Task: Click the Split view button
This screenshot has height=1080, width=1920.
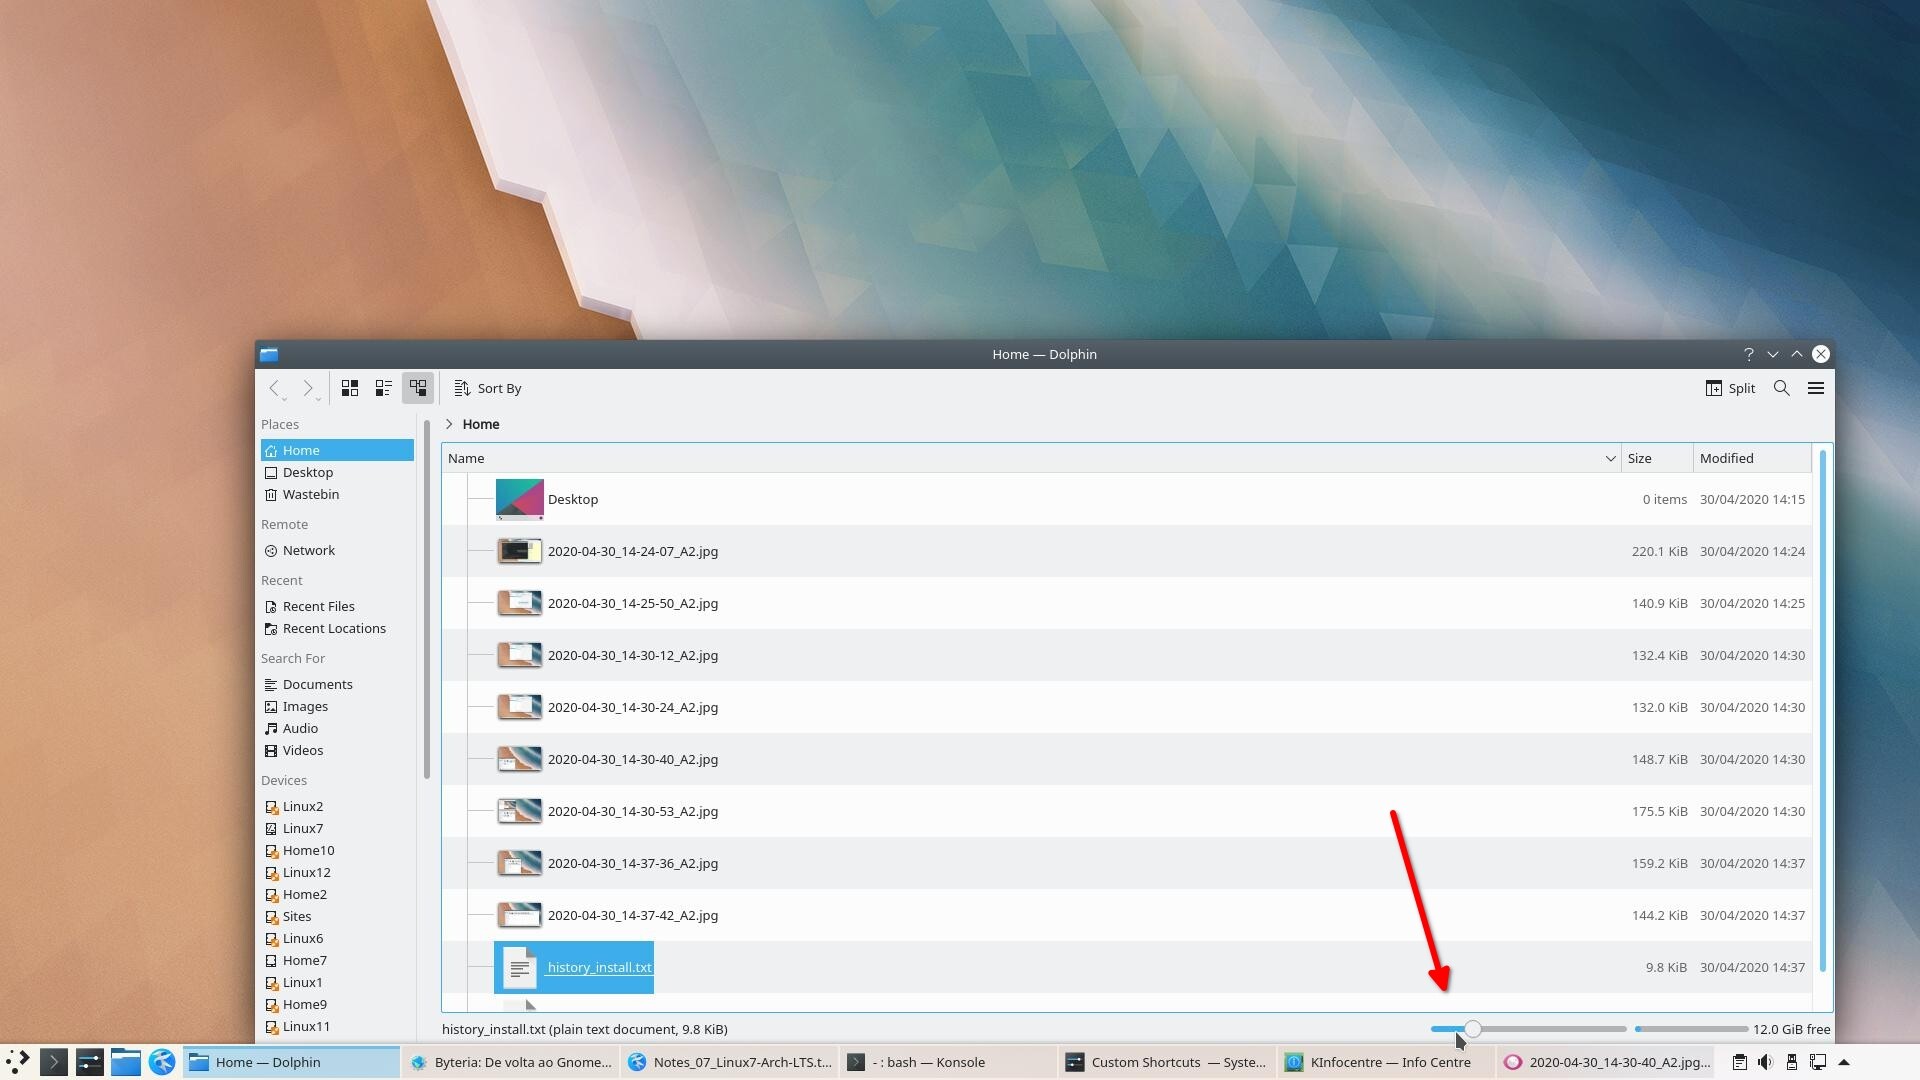Action: [x=1730, y=388]
